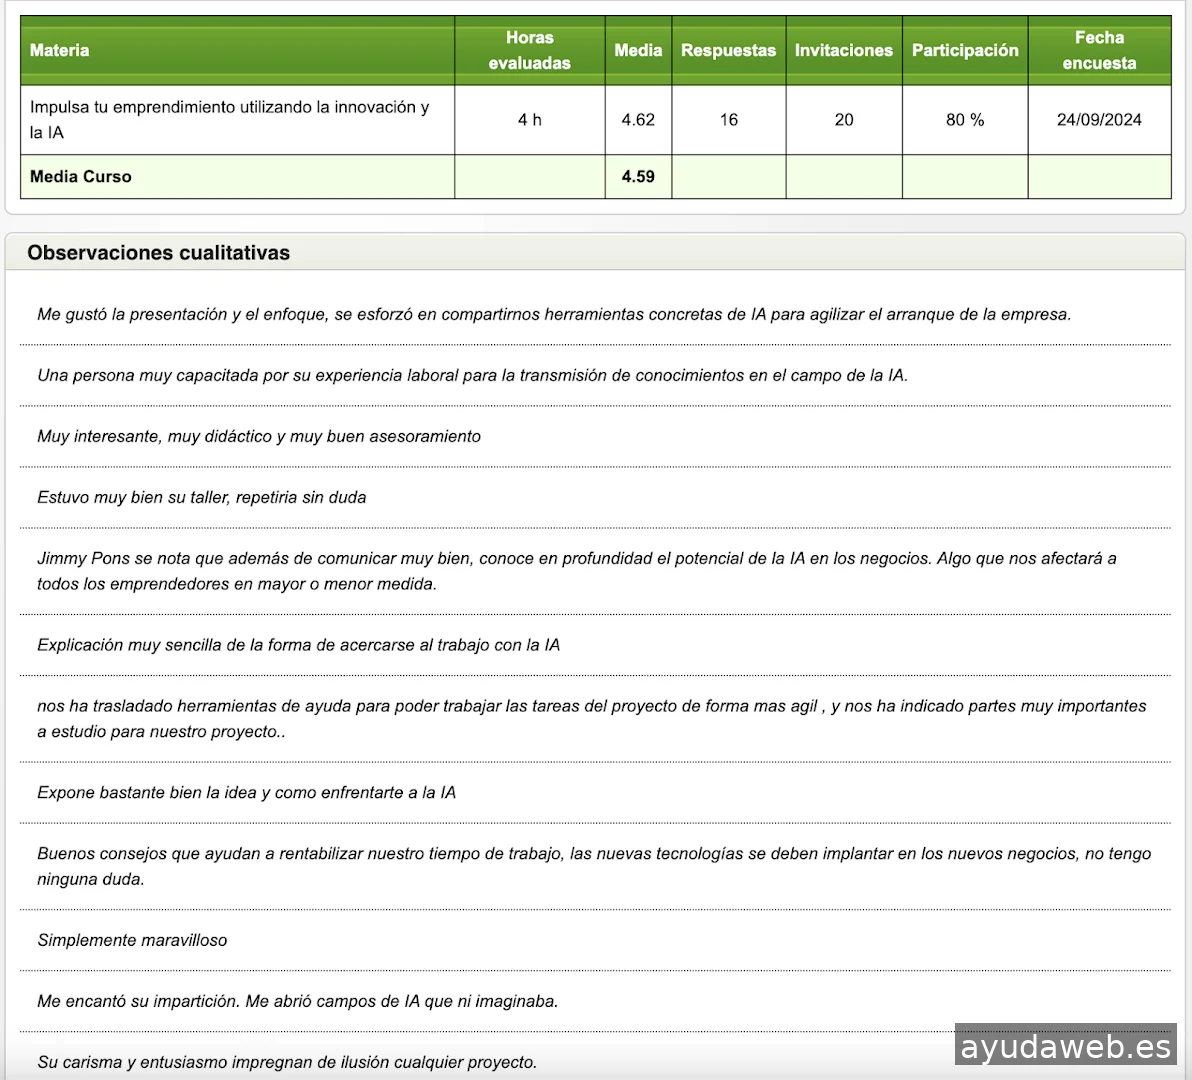The image size is (1192, 1080).
Task: Click the comment mentioning Jimmy Pons
Action: pyautogui.click(x=576, y=571)
